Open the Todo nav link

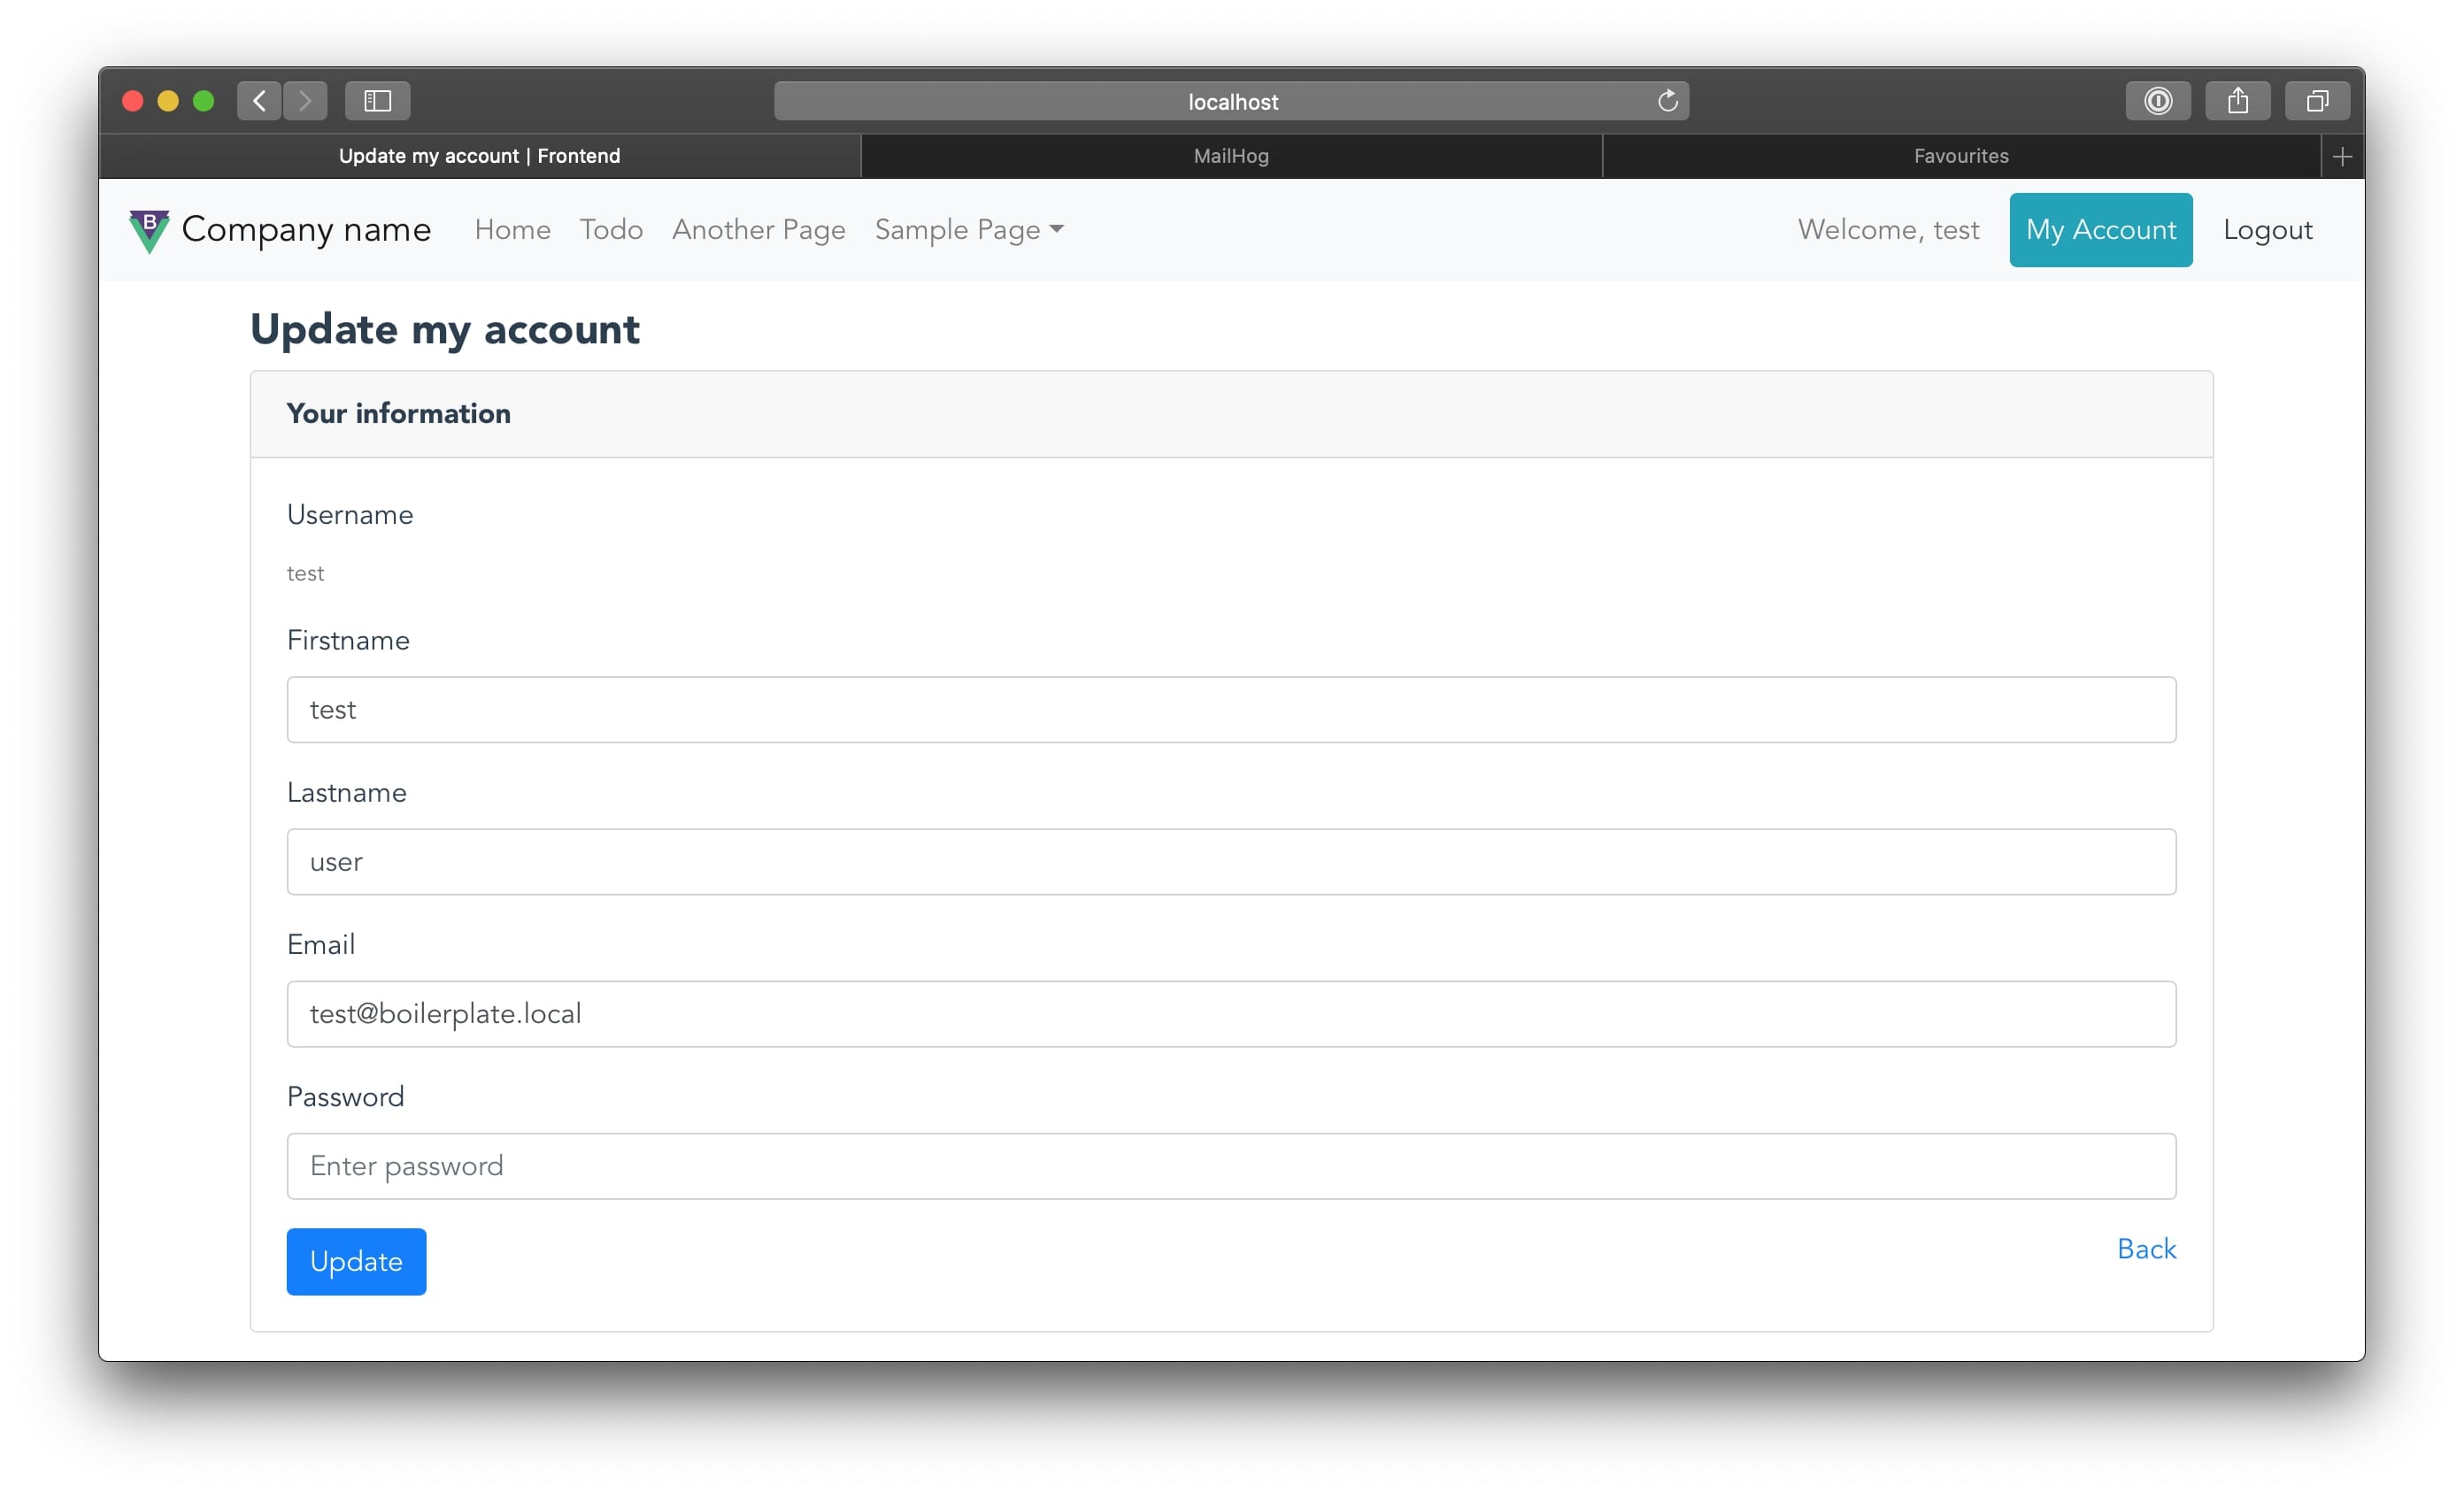pos(611,230)
